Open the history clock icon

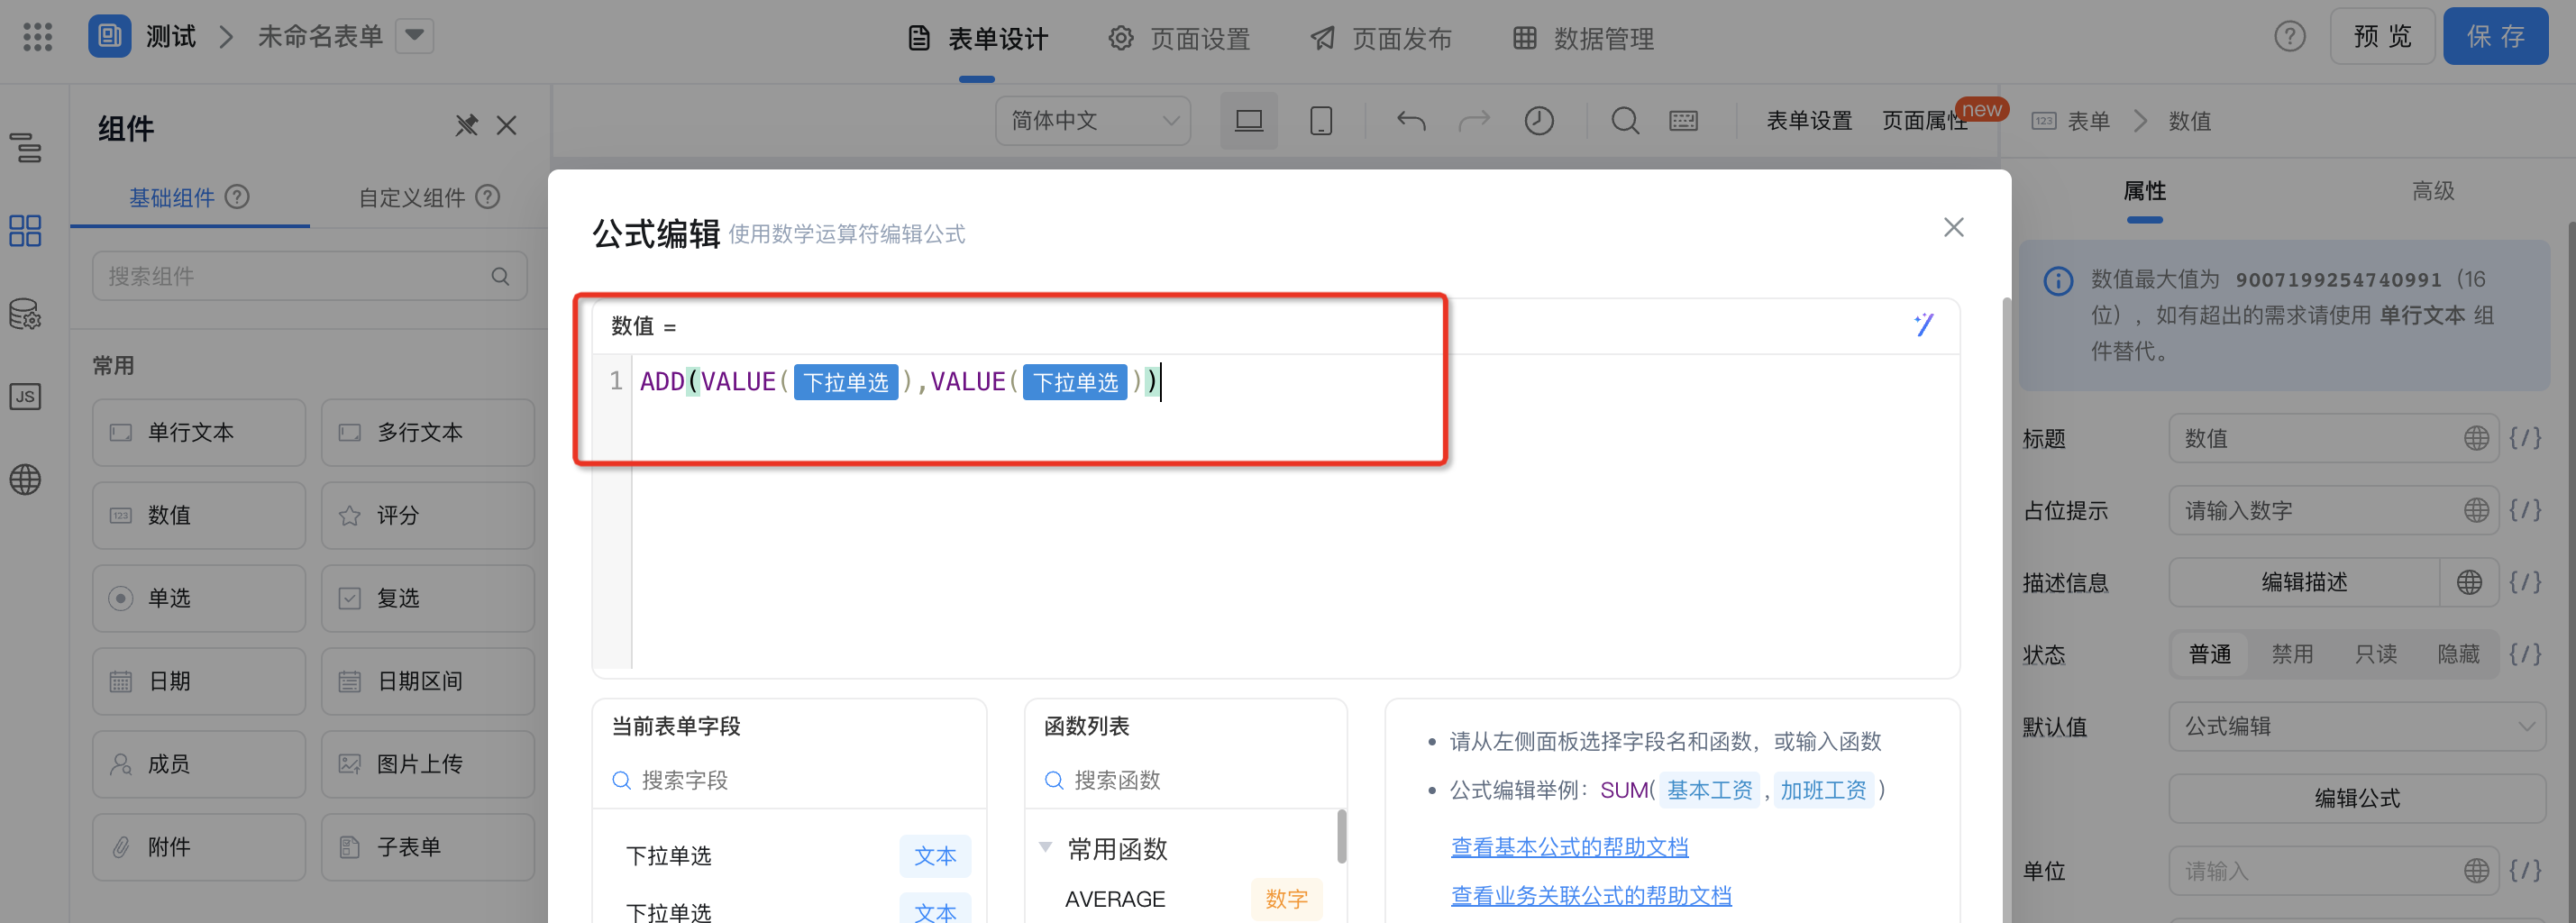point(1539,121)
